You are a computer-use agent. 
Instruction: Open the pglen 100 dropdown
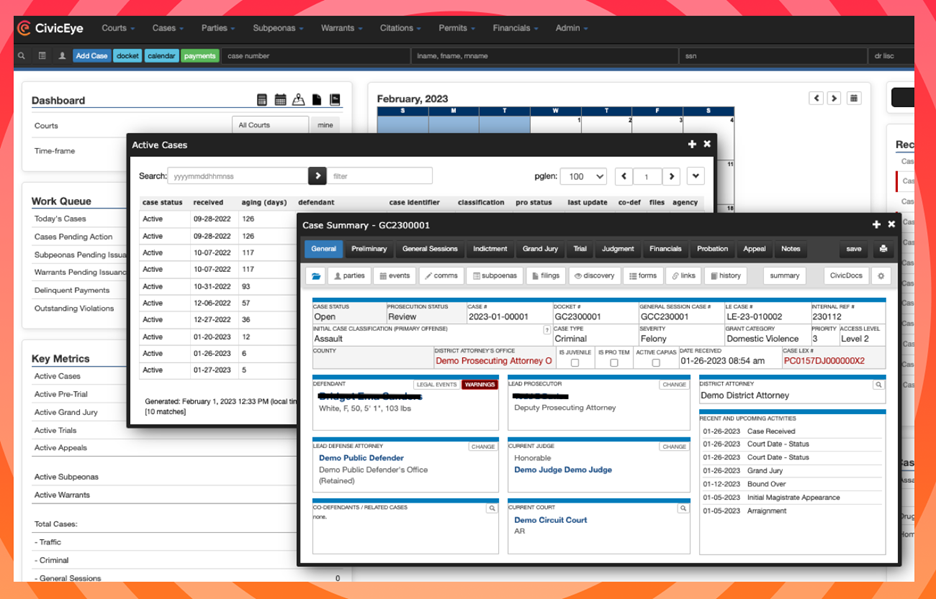pos(584,176)
